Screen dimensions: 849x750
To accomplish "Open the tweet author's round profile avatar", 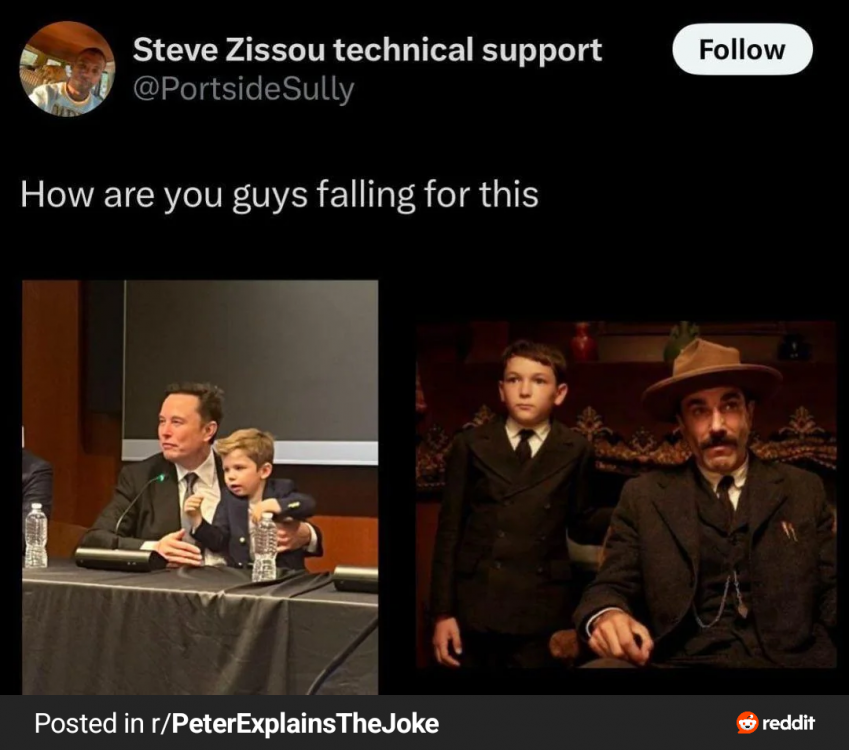I will (67, 69).
